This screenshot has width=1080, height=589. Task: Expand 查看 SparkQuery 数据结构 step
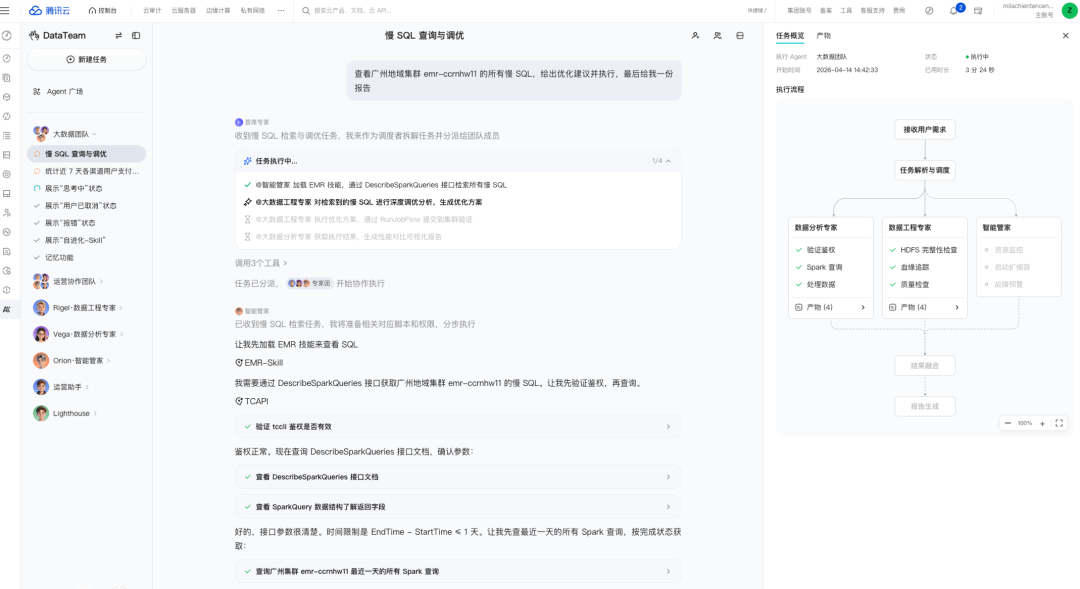458,507
